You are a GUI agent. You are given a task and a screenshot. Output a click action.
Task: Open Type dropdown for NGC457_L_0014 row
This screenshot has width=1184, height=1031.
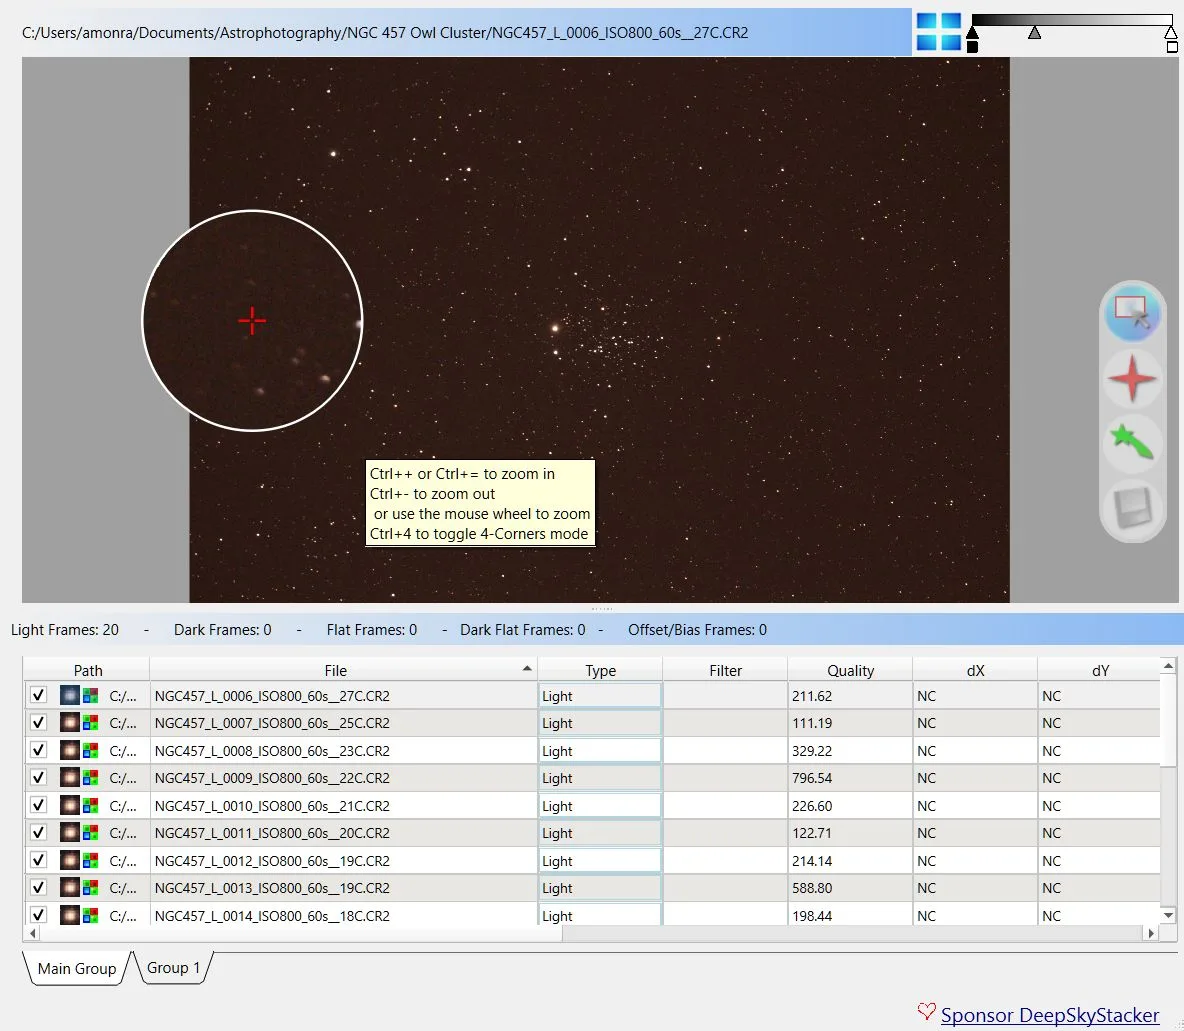600,915
